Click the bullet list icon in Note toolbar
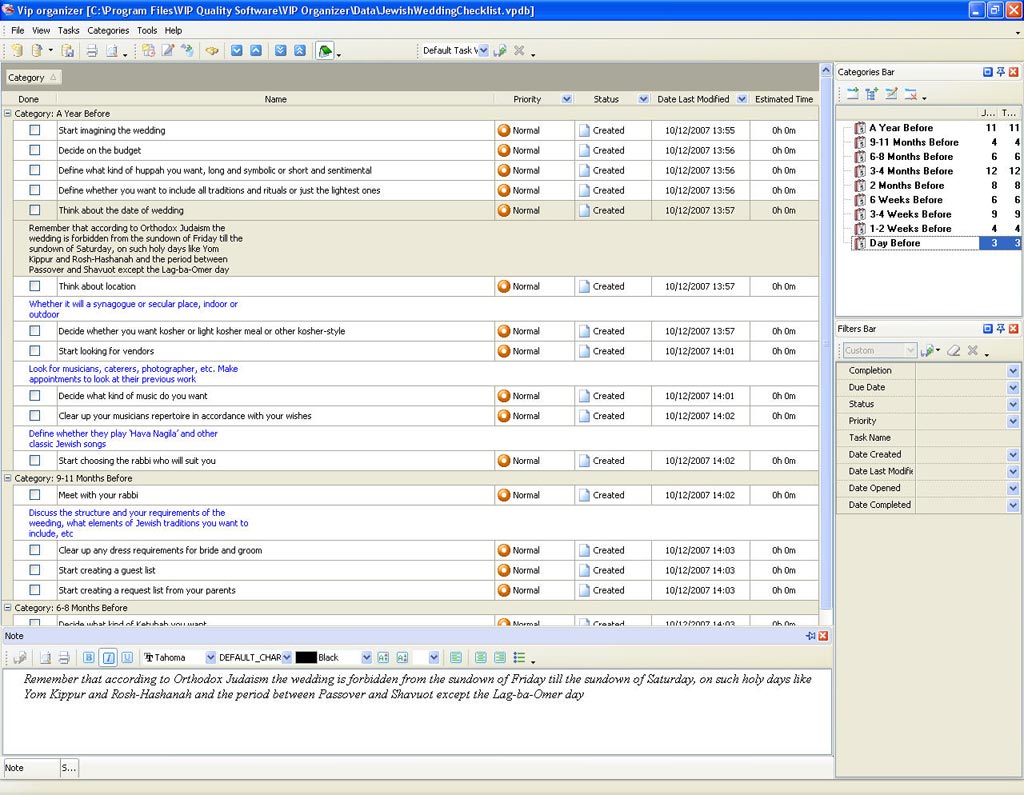The width and height of the screenshot is (1024, 795). pos(519,657)
